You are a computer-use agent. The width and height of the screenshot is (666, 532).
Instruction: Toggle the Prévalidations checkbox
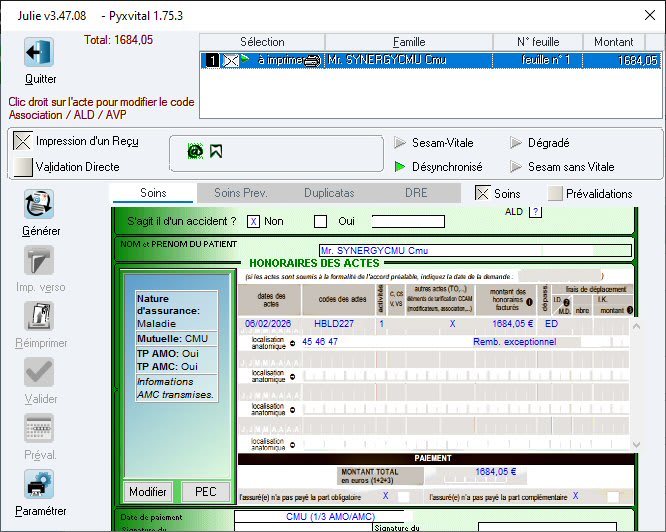coord(555,194)
